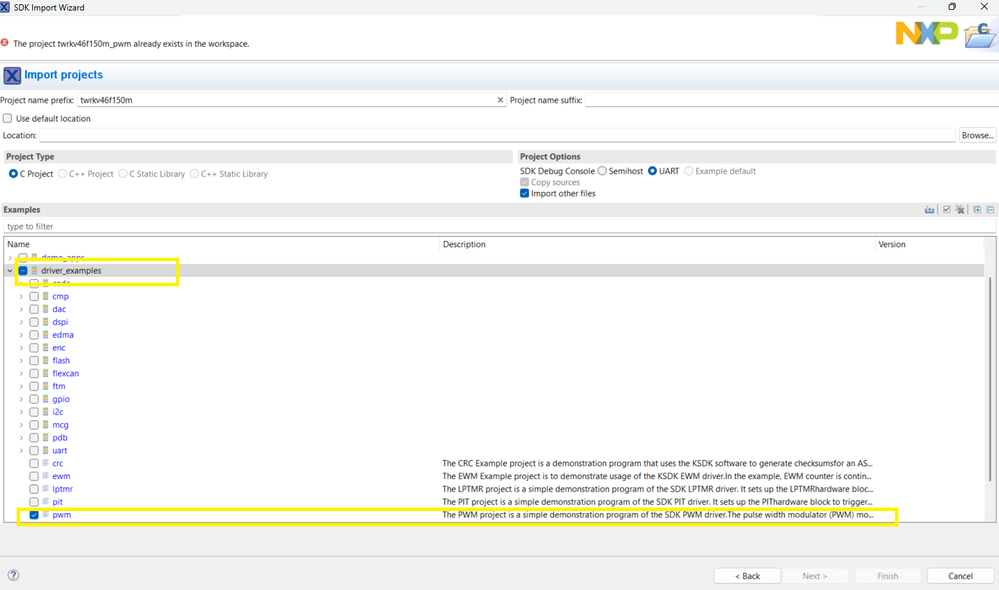This screenshot has width=999, height=590.
Task: Check the ewm example checkbox
Action: coord(34,476)
